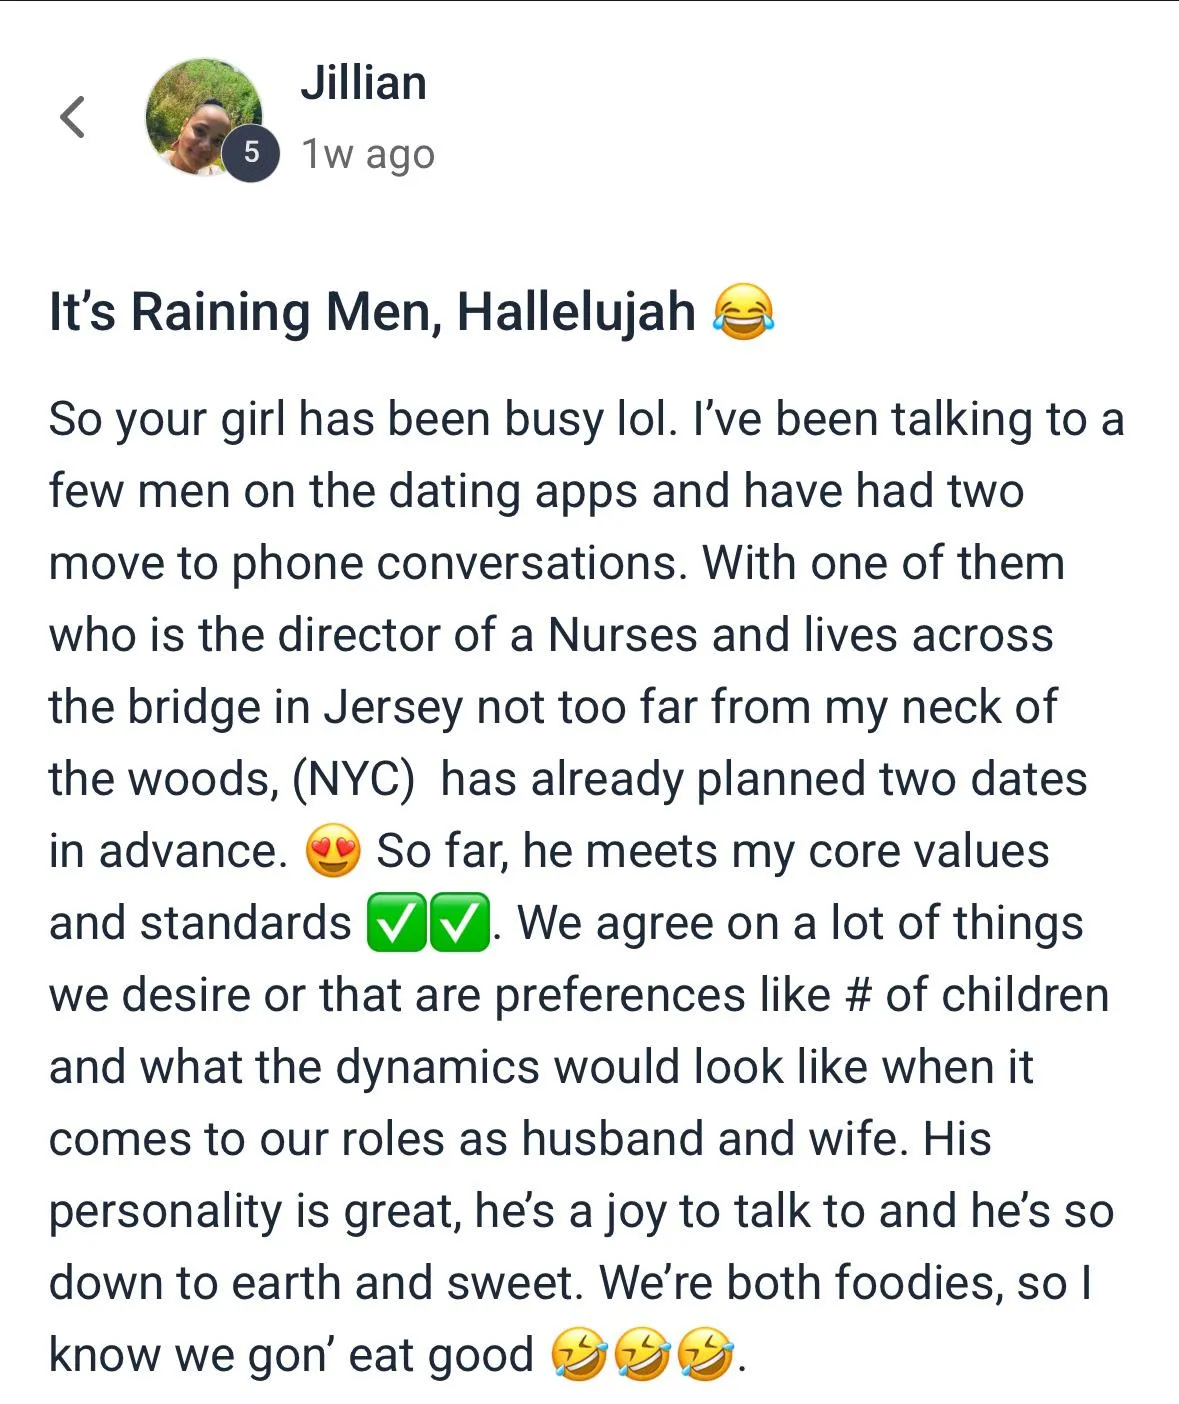Click the '#' symbol before 'of children'
The height and width of the screenshot is (1404, 1179).
click(858, 995)
